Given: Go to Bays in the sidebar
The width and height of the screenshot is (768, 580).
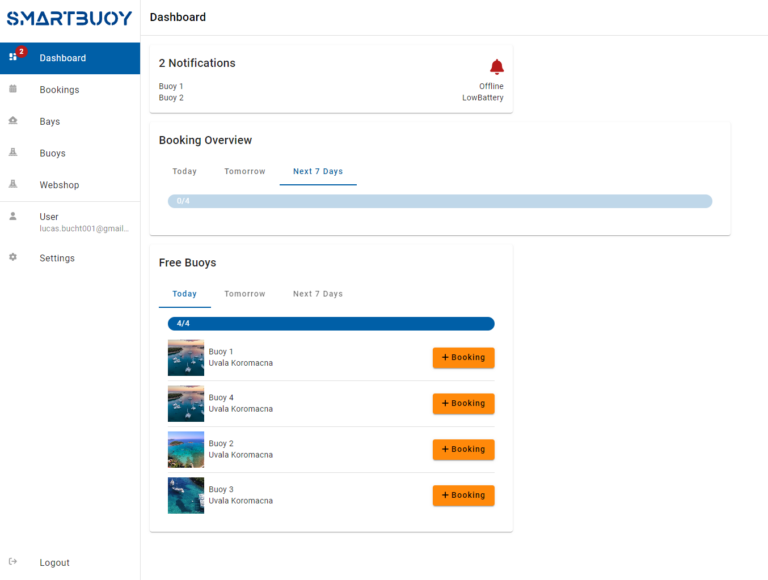Looking at the screenshot, I should point(70,121).
